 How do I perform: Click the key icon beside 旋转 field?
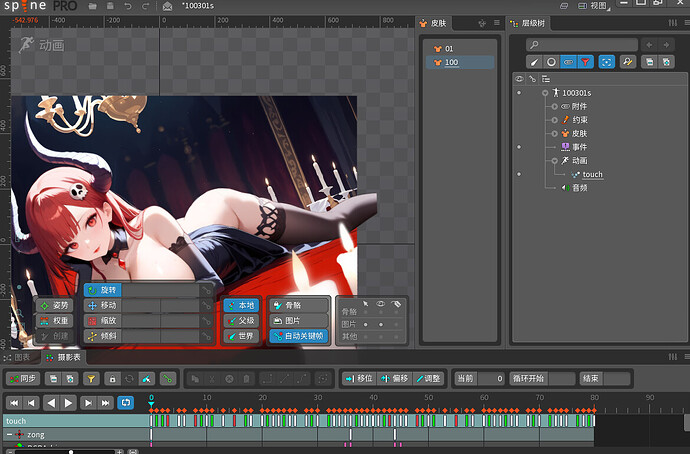coord(206,290)
